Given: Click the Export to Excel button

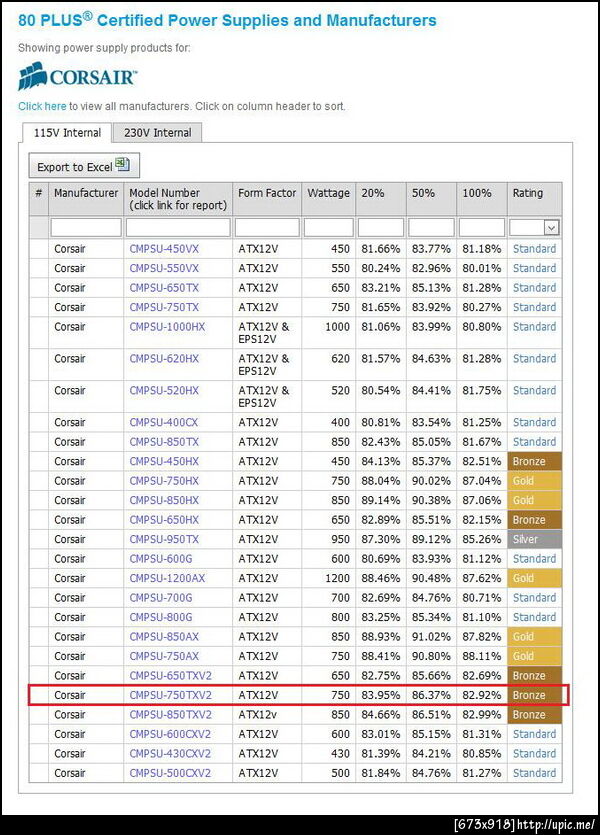Looking at the screenshot, I should click(x=84, y=166).
